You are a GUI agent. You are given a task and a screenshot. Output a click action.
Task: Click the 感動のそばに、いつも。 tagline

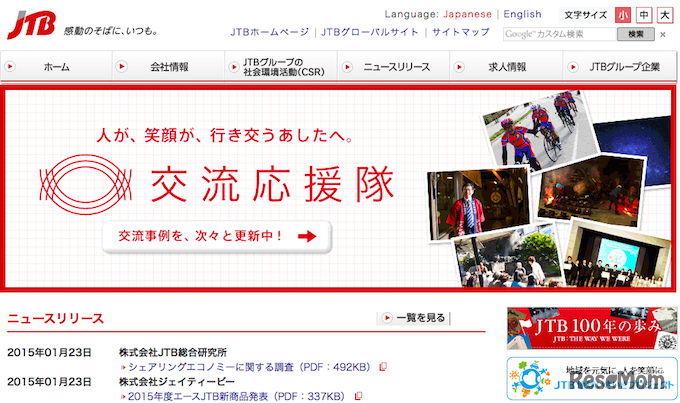[111, 31]
